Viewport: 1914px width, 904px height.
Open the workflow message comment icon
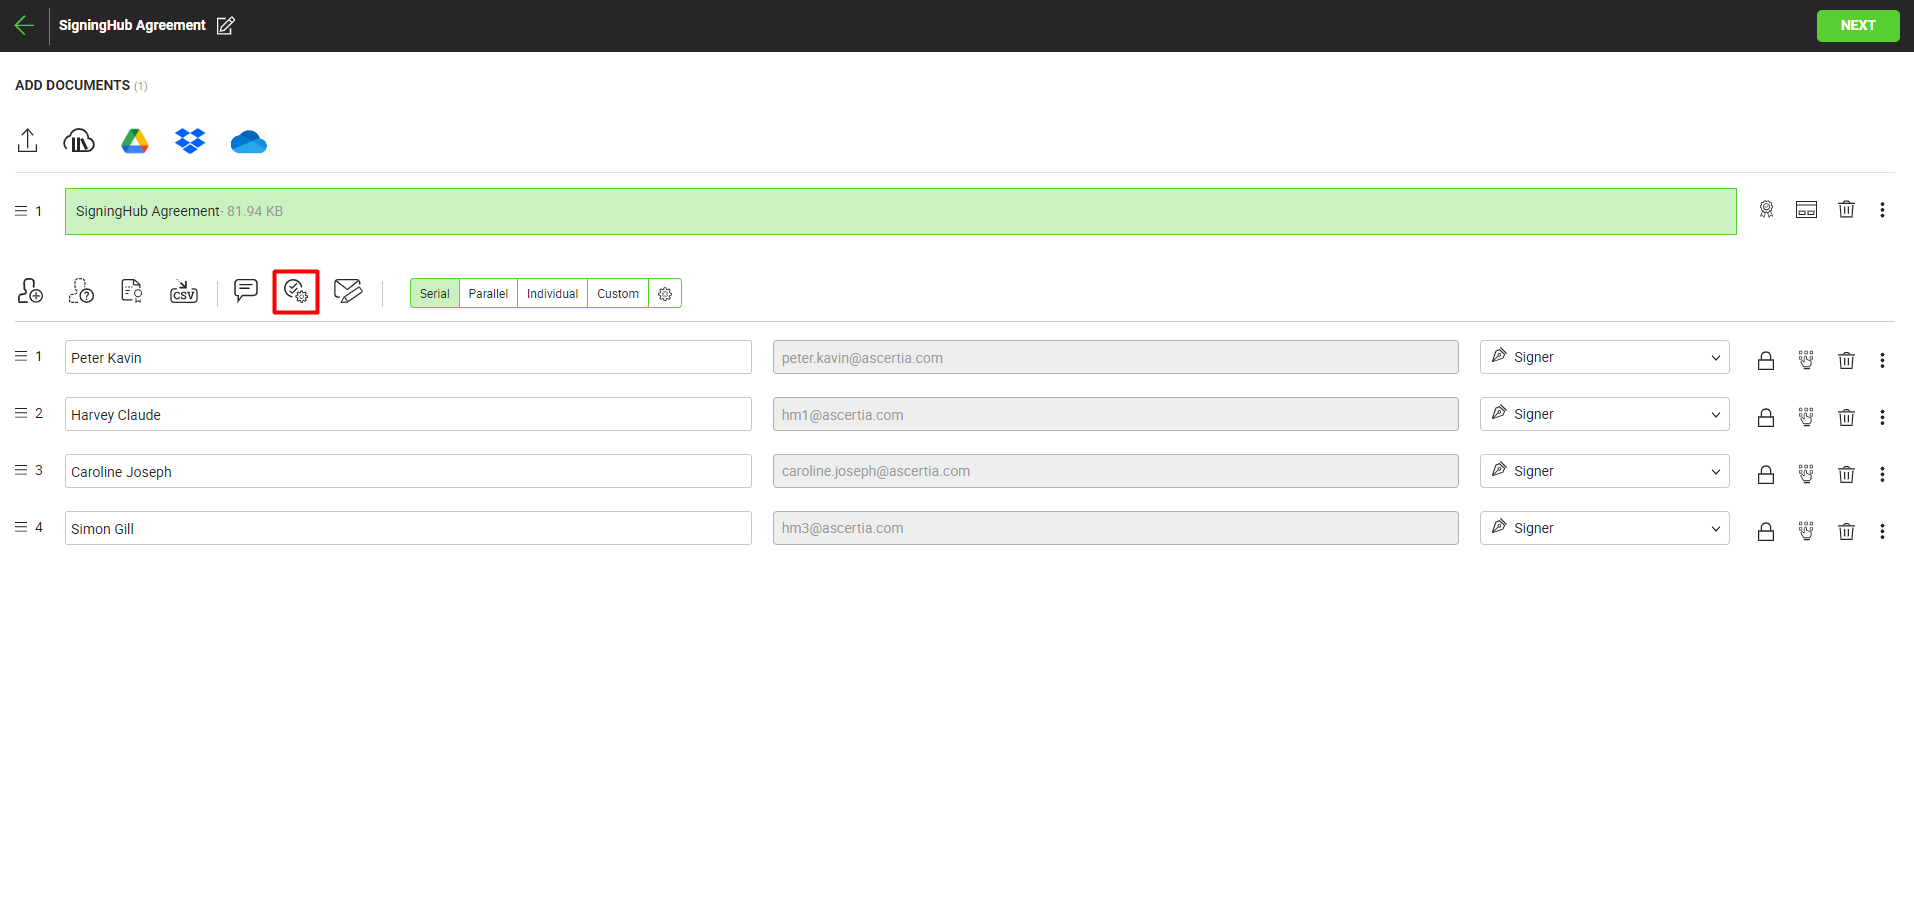click(245, 291)
